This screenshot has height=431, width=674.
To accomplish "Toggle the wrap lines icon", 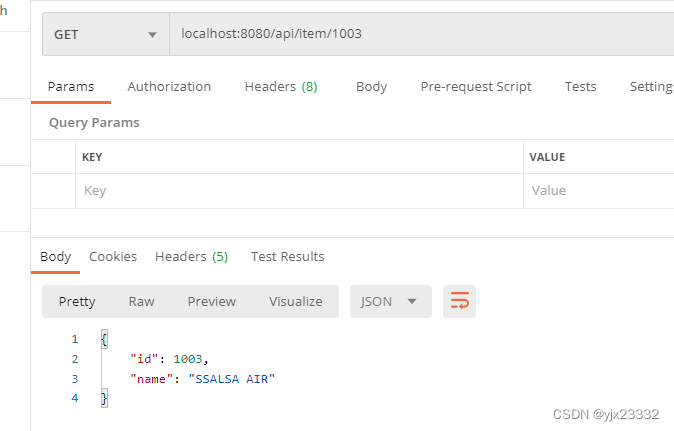I will tap(460, 302).
